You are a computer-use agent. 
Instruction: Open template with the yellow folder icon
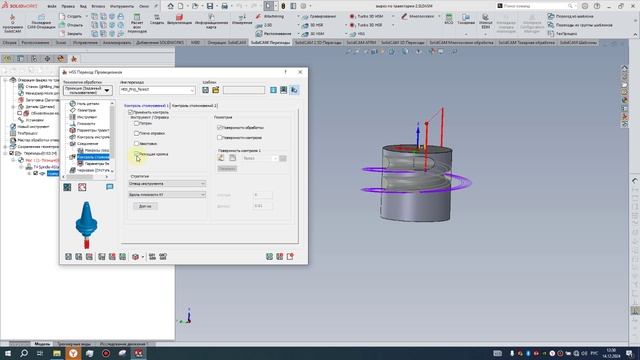(216, 90)
